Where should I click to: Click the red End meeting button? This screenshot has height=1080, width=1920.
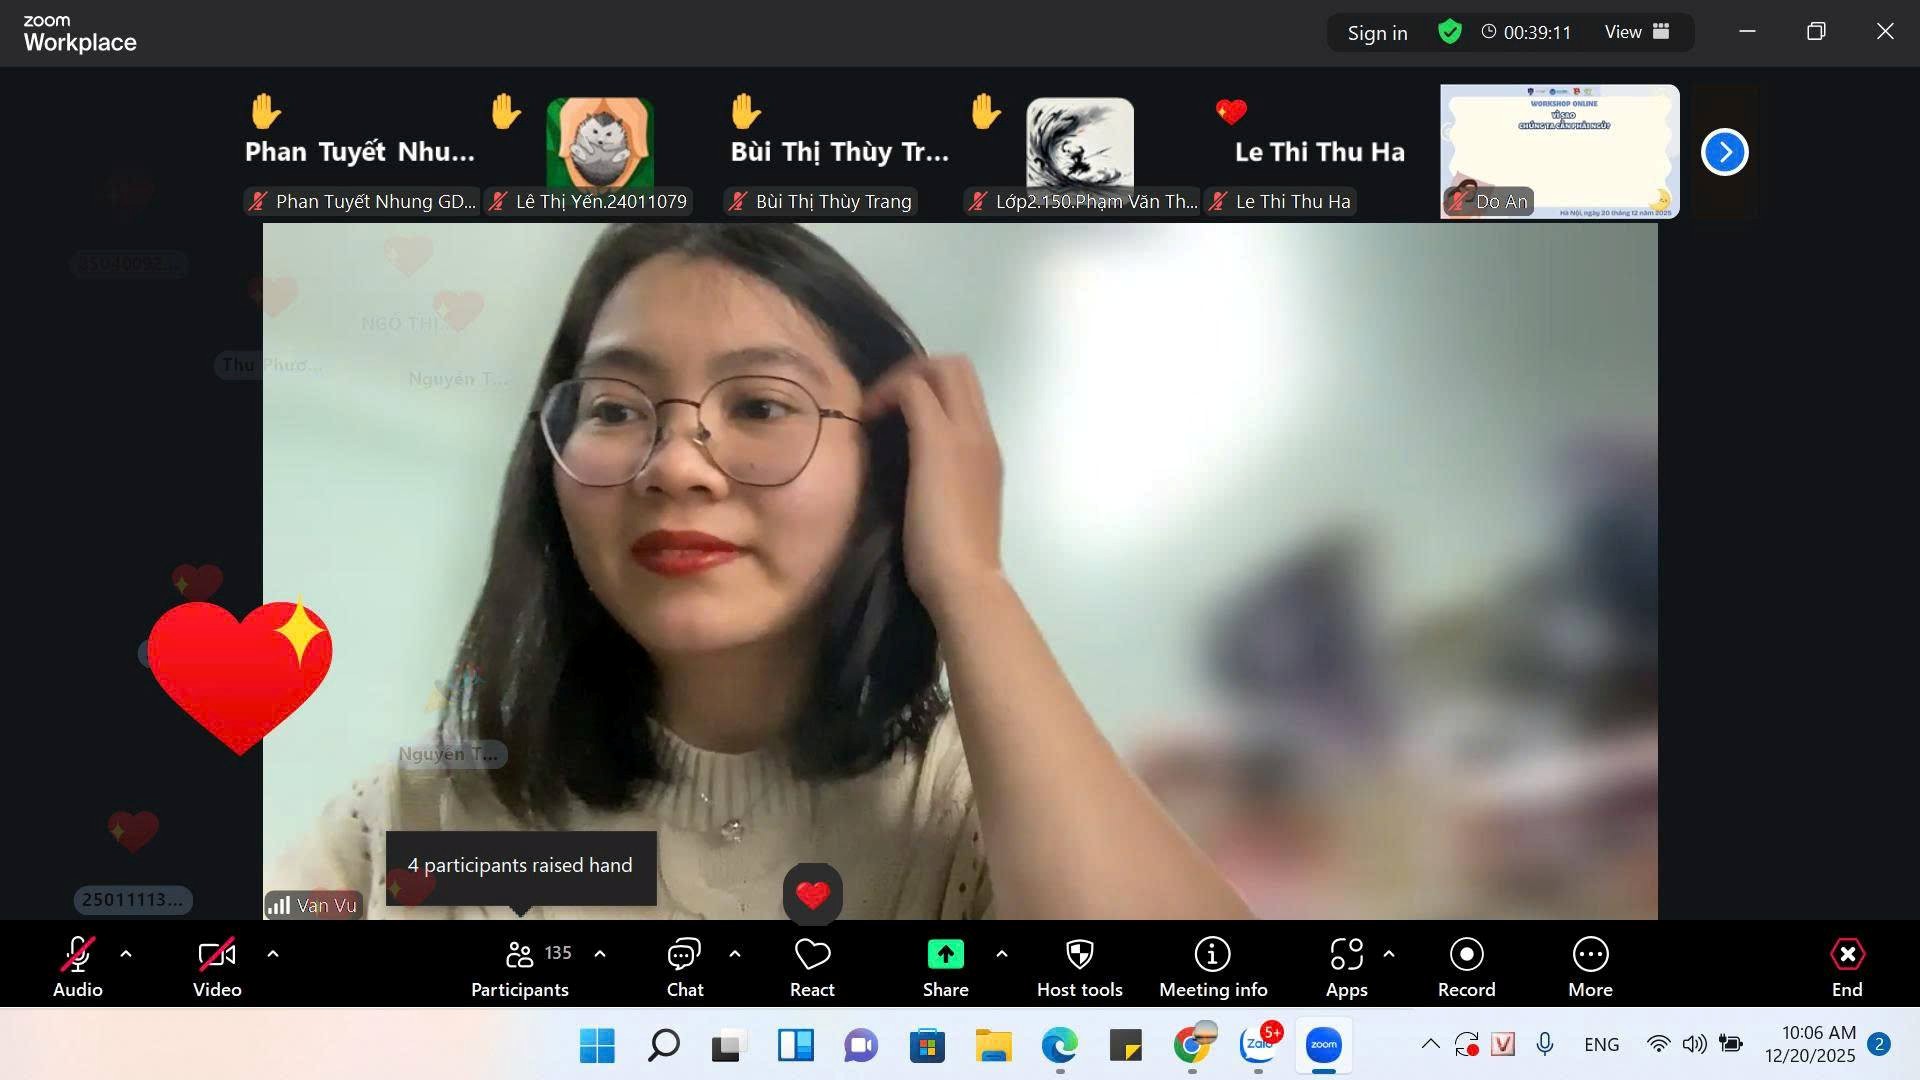coord(1846,955)
